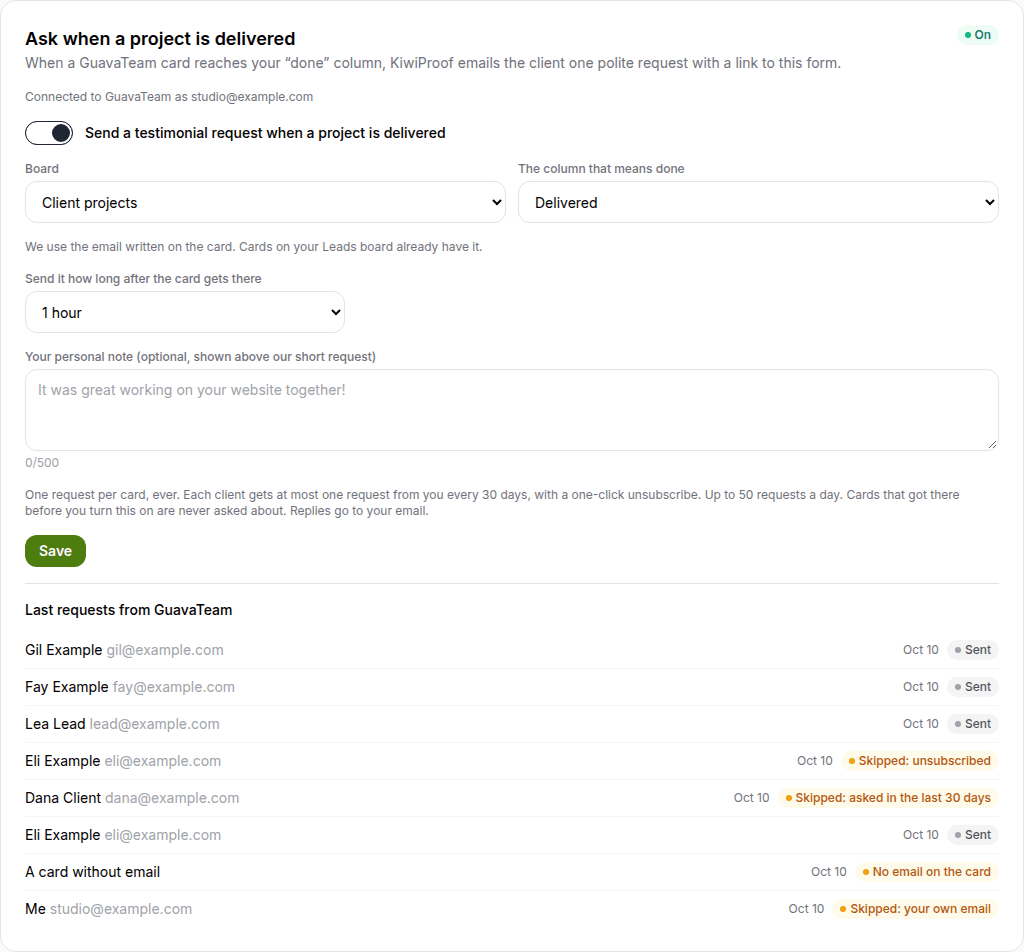Click the Connected to GuavaTeam as studio@example.com text

click(169, 97)
